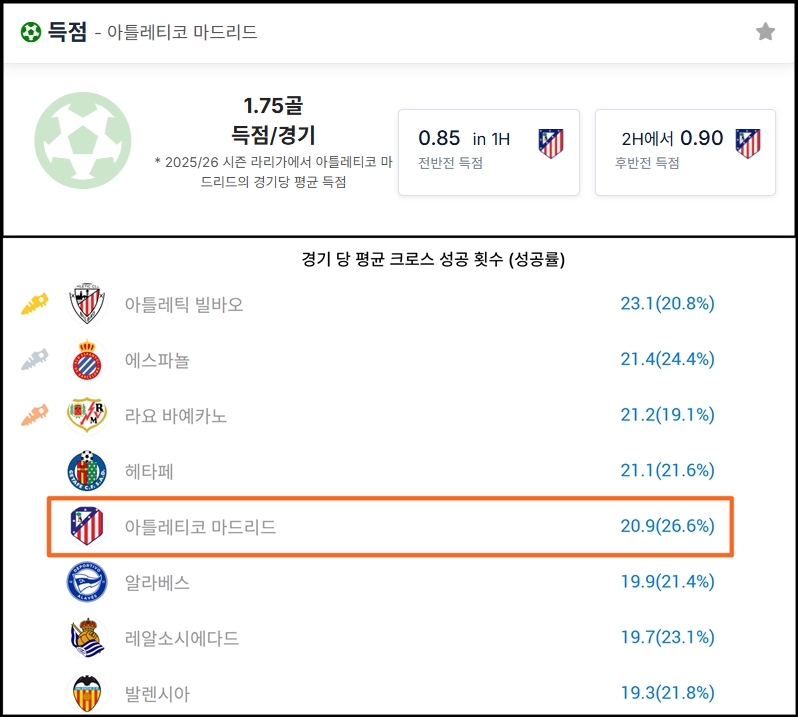Click the Rayo Vallecano club crest
This screenshot has width=798, height=717.
pyautogui.click(x=86, y=415)
